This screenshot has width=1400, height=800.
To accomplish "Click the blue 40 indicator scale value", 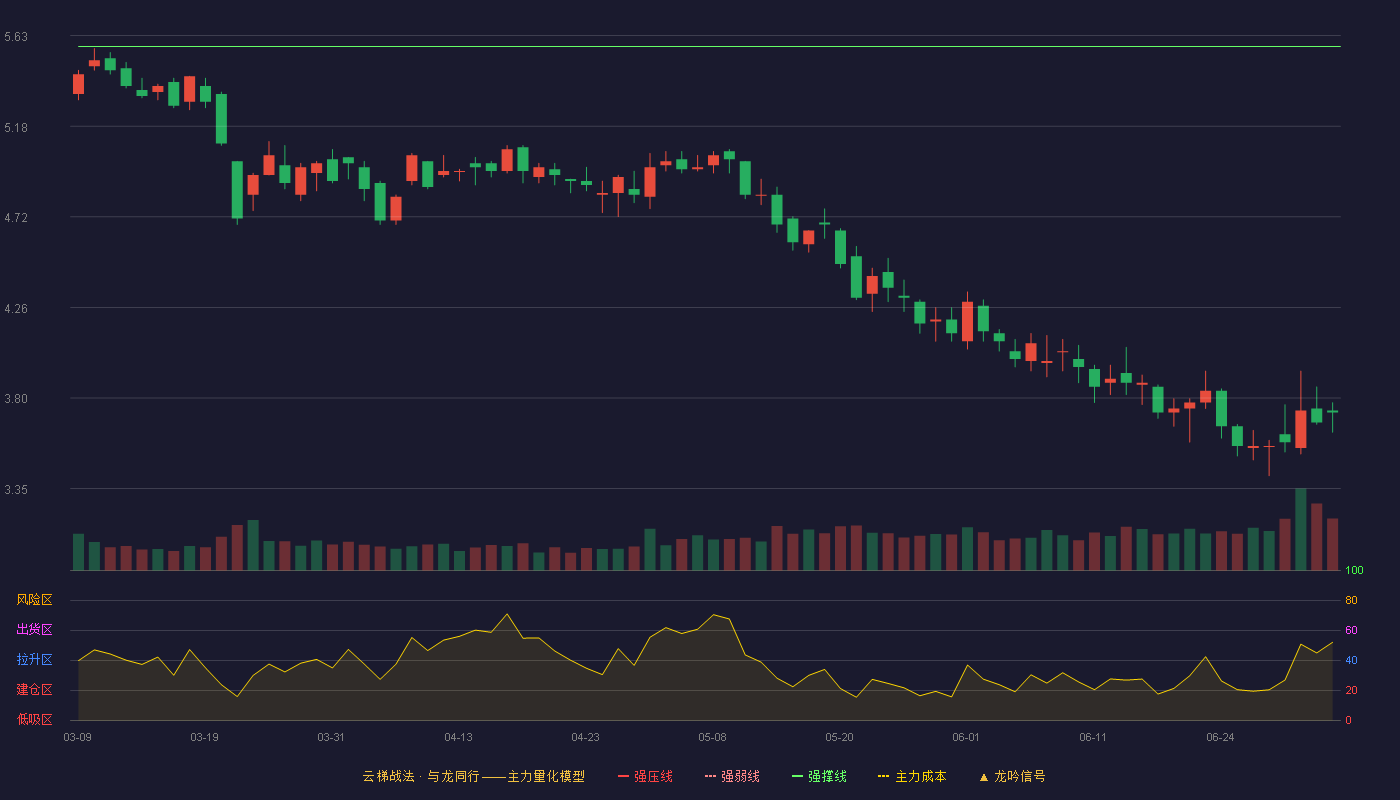I will coord(1351,660).
